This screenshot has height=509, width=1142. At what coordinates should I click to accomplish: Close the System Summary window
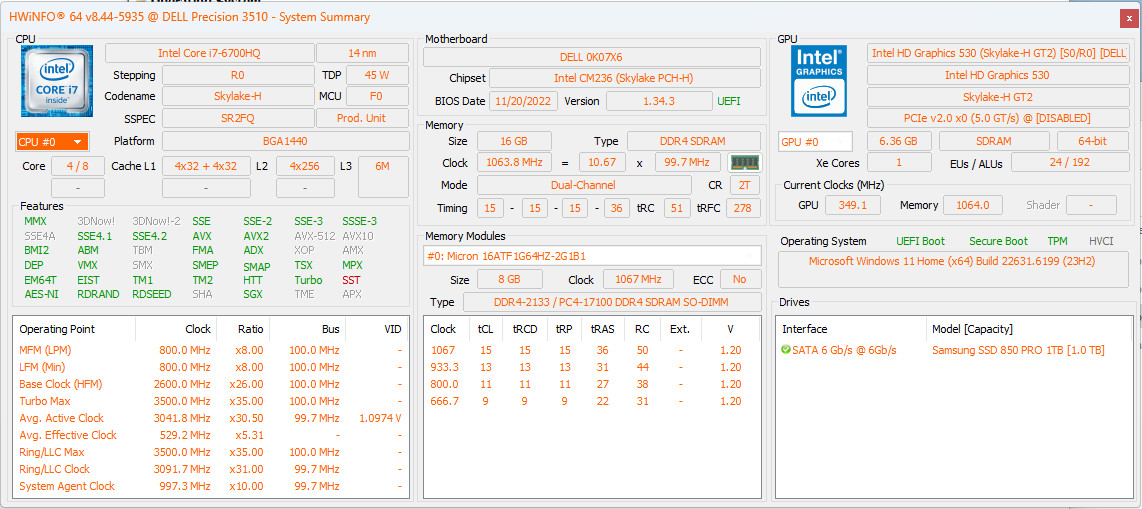[1127, 17]
